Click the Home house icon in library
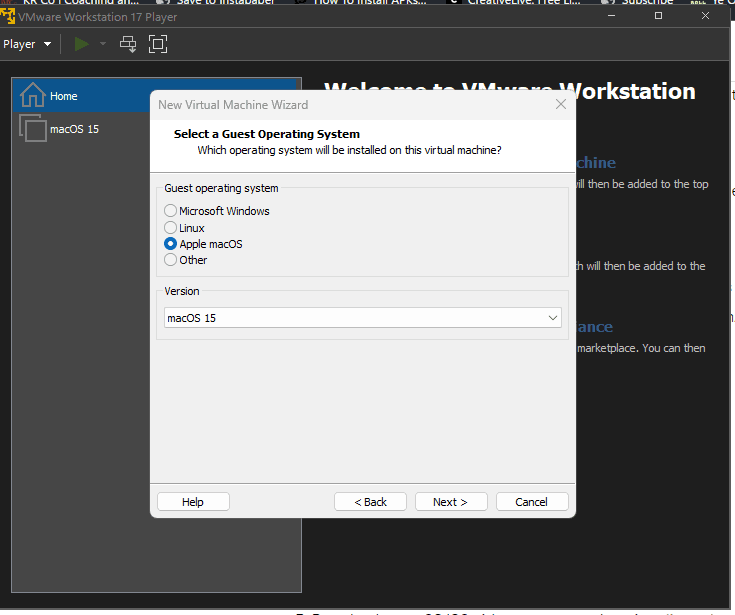 32,95
